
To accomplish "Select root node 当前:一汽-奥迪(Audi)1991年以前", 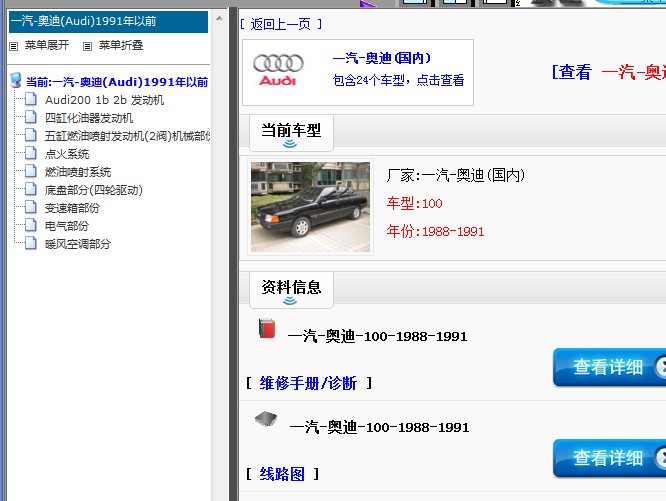I will click(117, 82).
